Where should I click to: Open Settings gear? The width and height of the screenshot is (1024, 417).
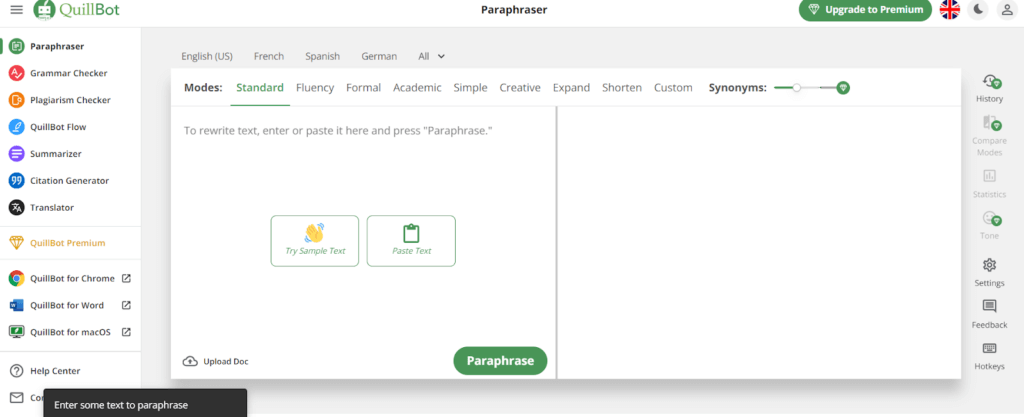coord(989,273)
